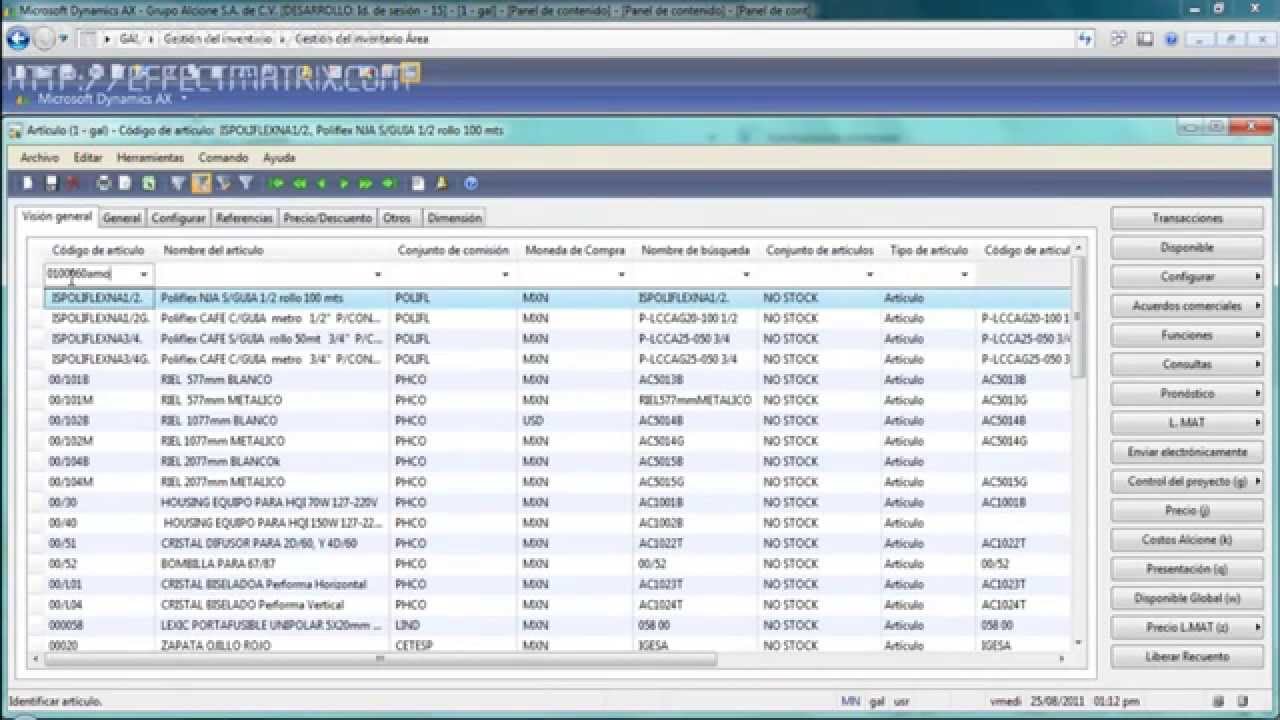Click the New record toolbar icon
Viewport: 1280px width, 720px height.
point(28,183)
